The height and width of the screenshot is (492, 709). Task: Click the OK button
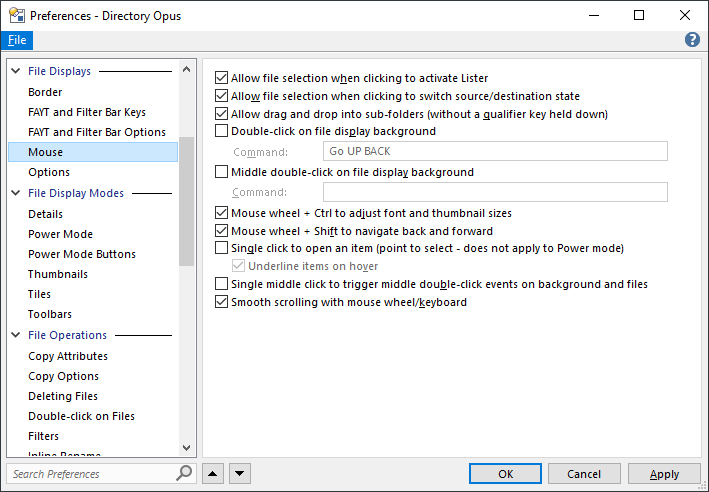click(505, 473)
